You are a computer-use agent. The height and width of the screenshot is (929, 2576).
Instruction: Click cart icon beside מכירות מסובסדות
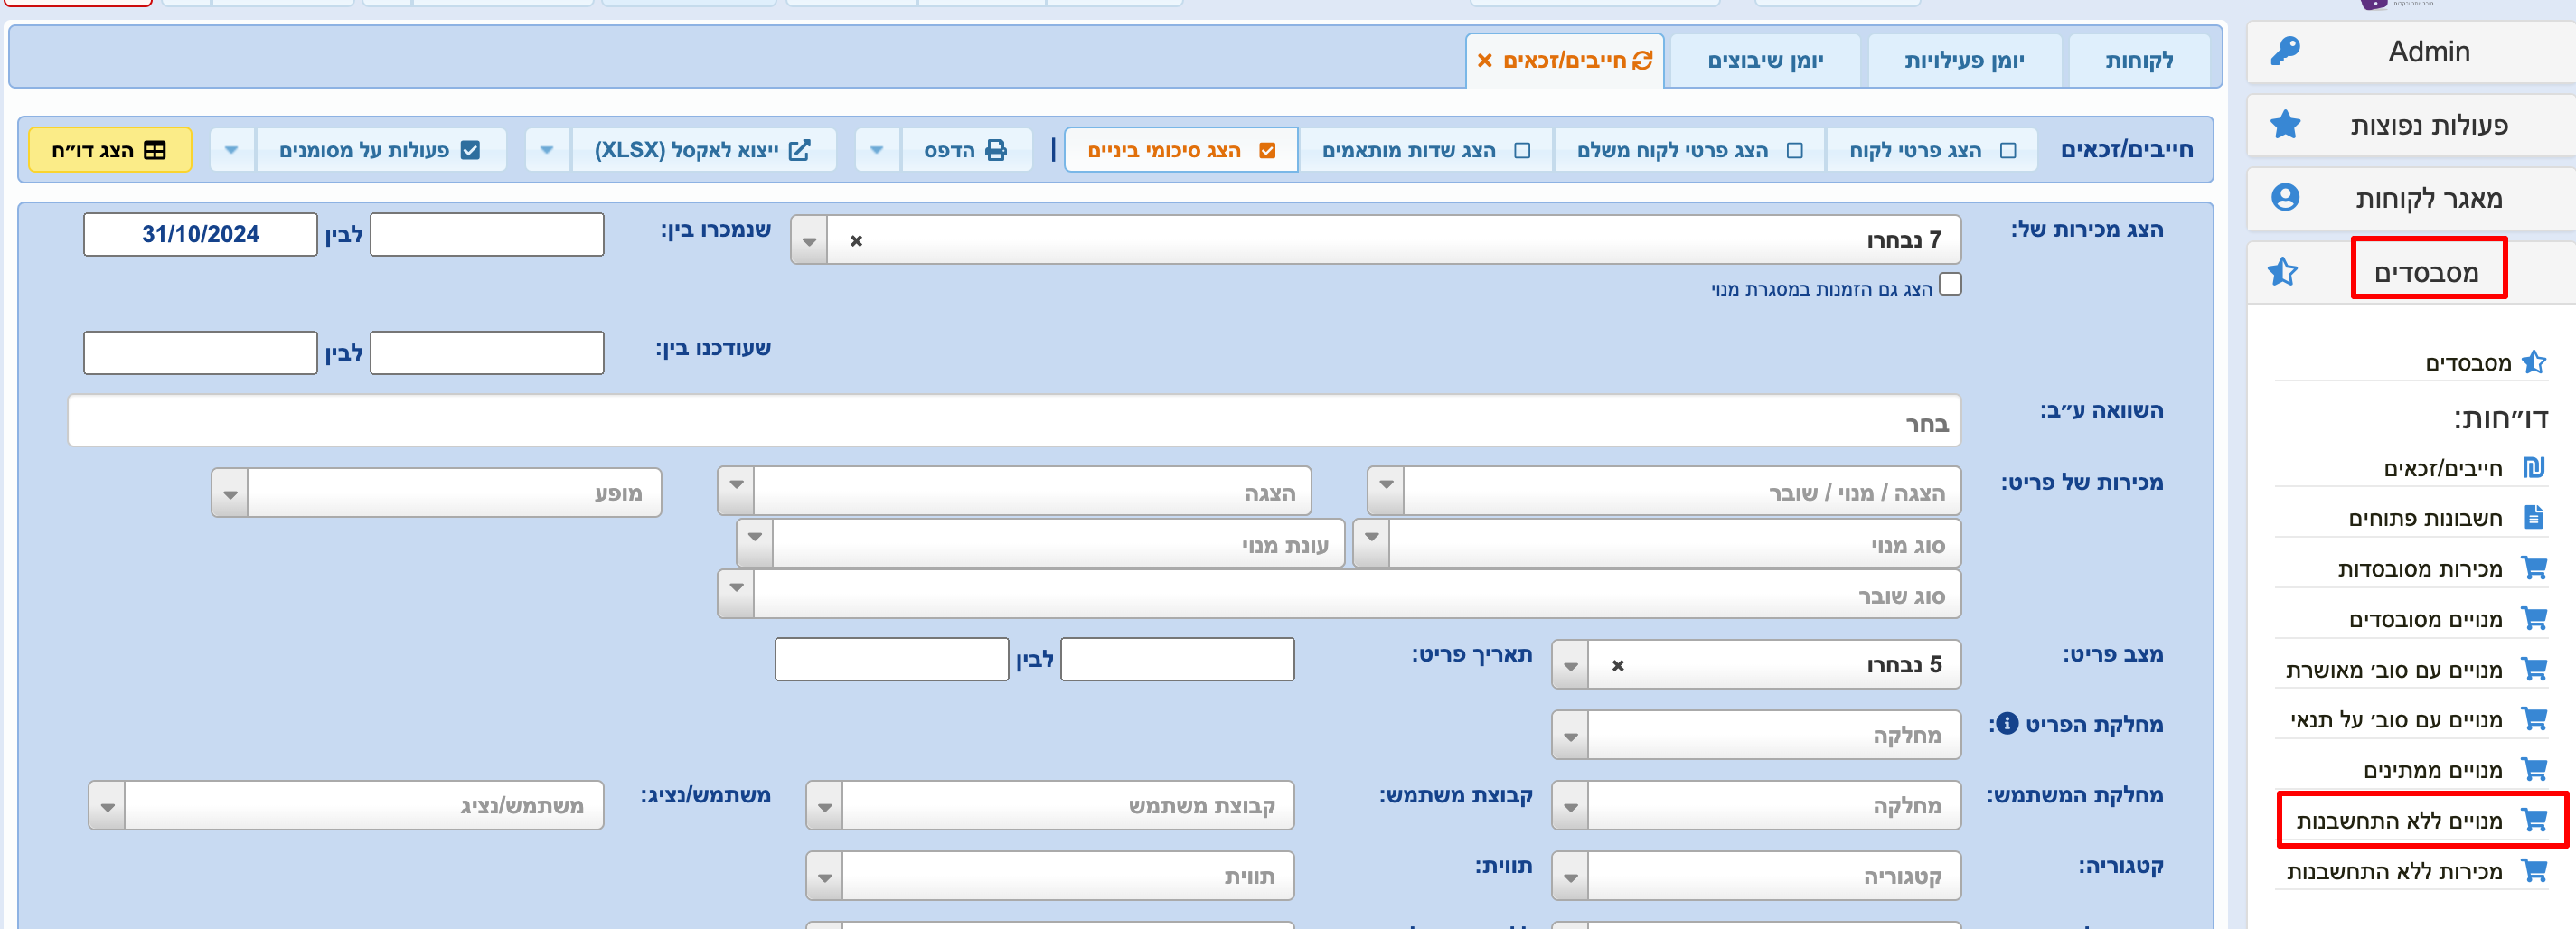pyautogui.click(x=2534, y=568)
